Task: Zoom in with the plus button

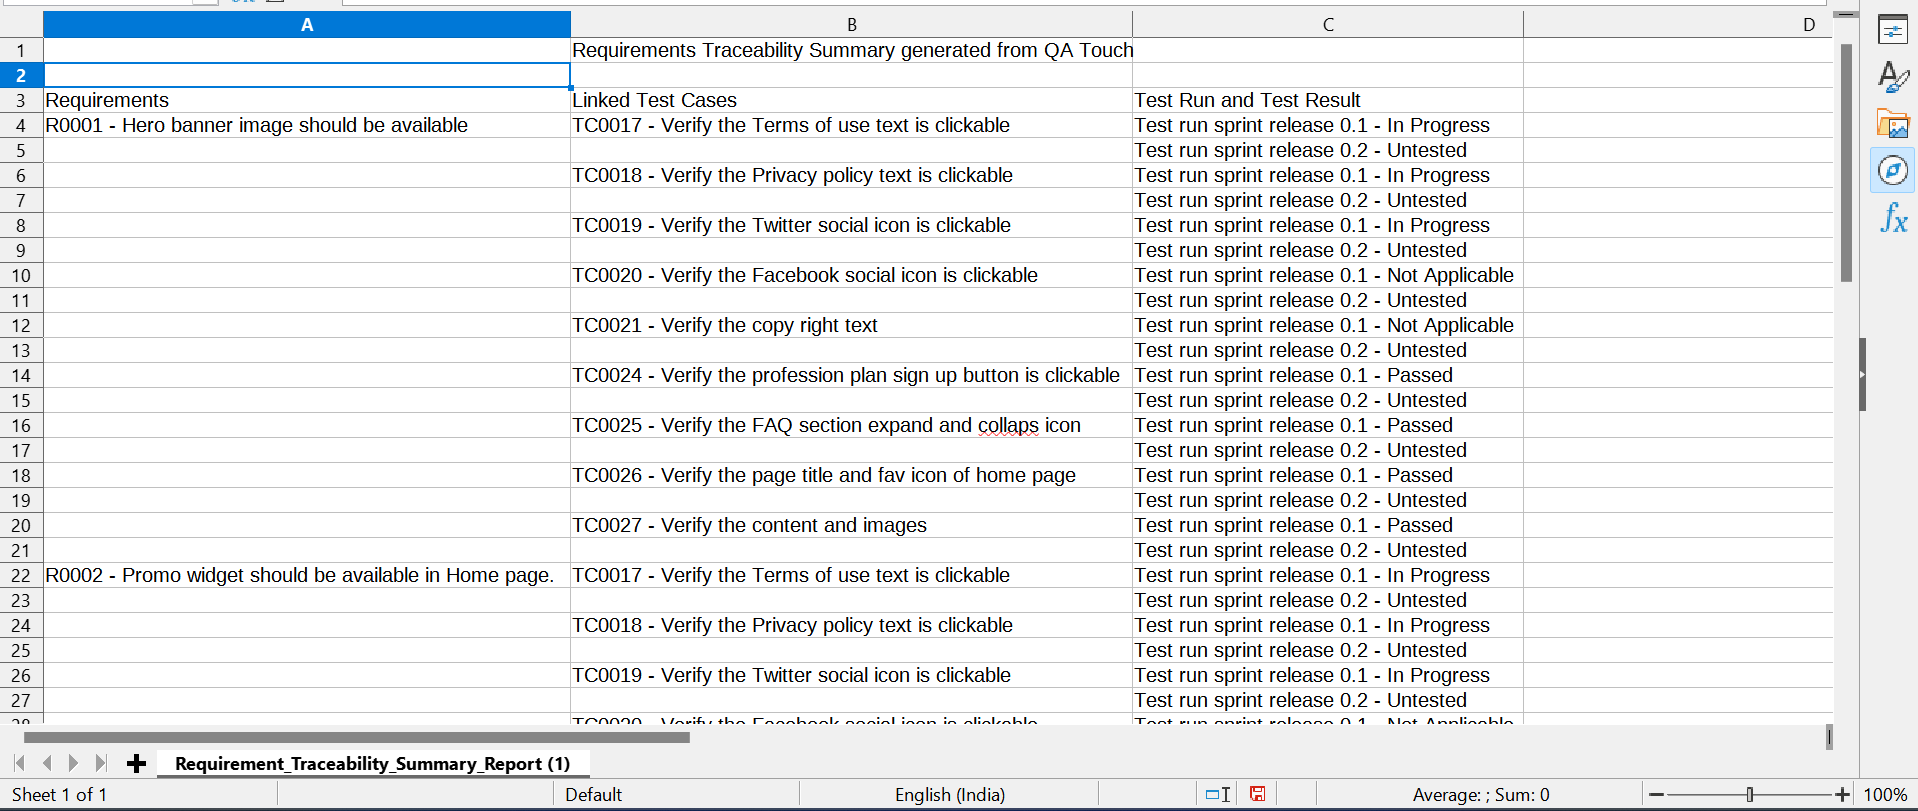Action: coord(1842,794)
